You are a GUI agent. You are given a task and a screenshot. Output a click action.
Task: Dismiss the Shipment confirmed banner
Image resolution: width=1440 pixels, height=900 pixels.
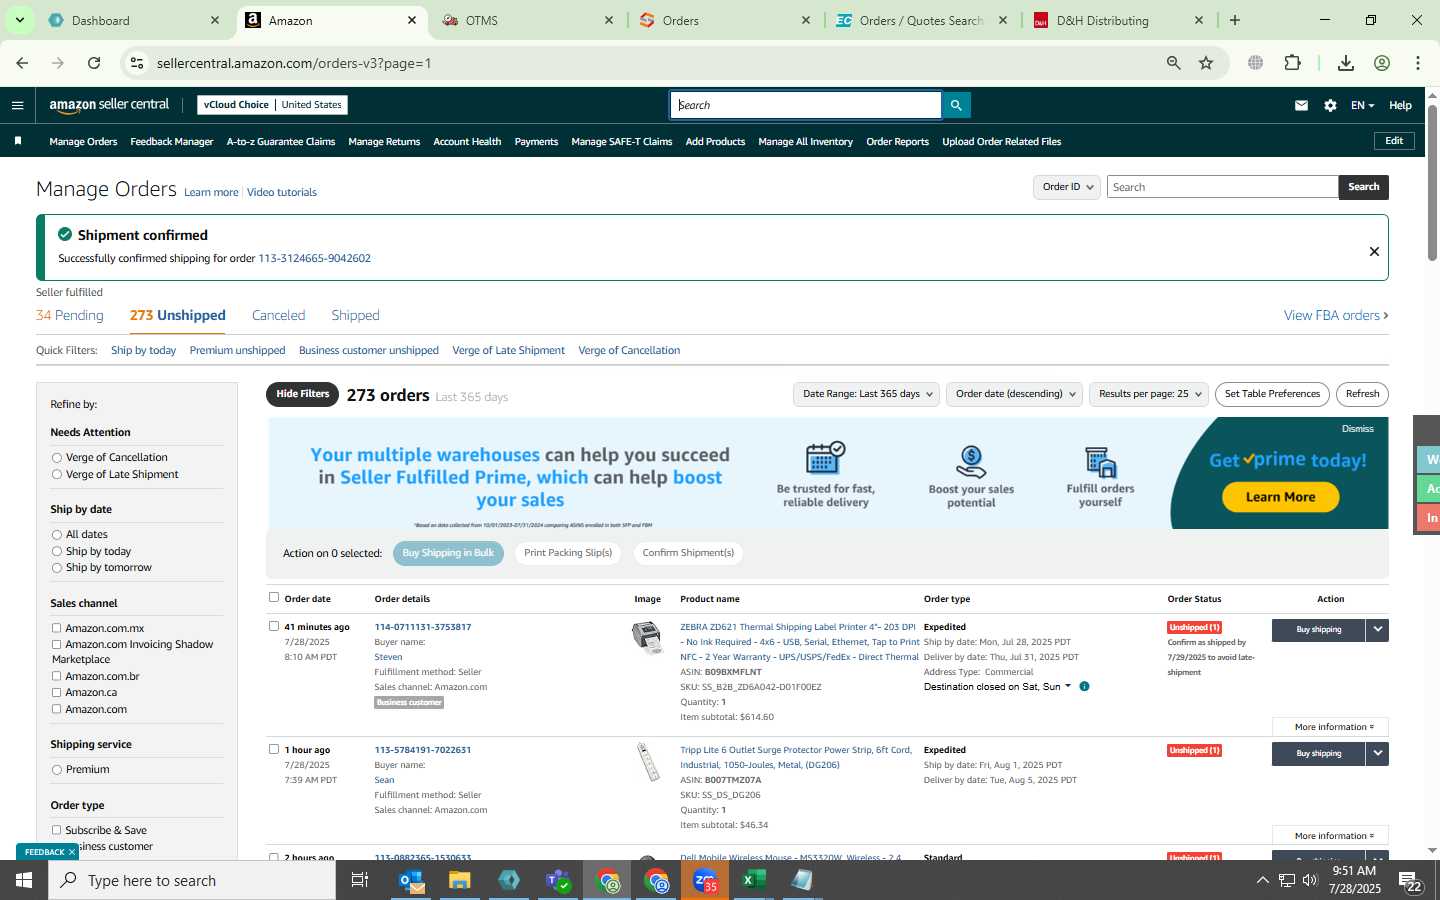[1374, 251]
